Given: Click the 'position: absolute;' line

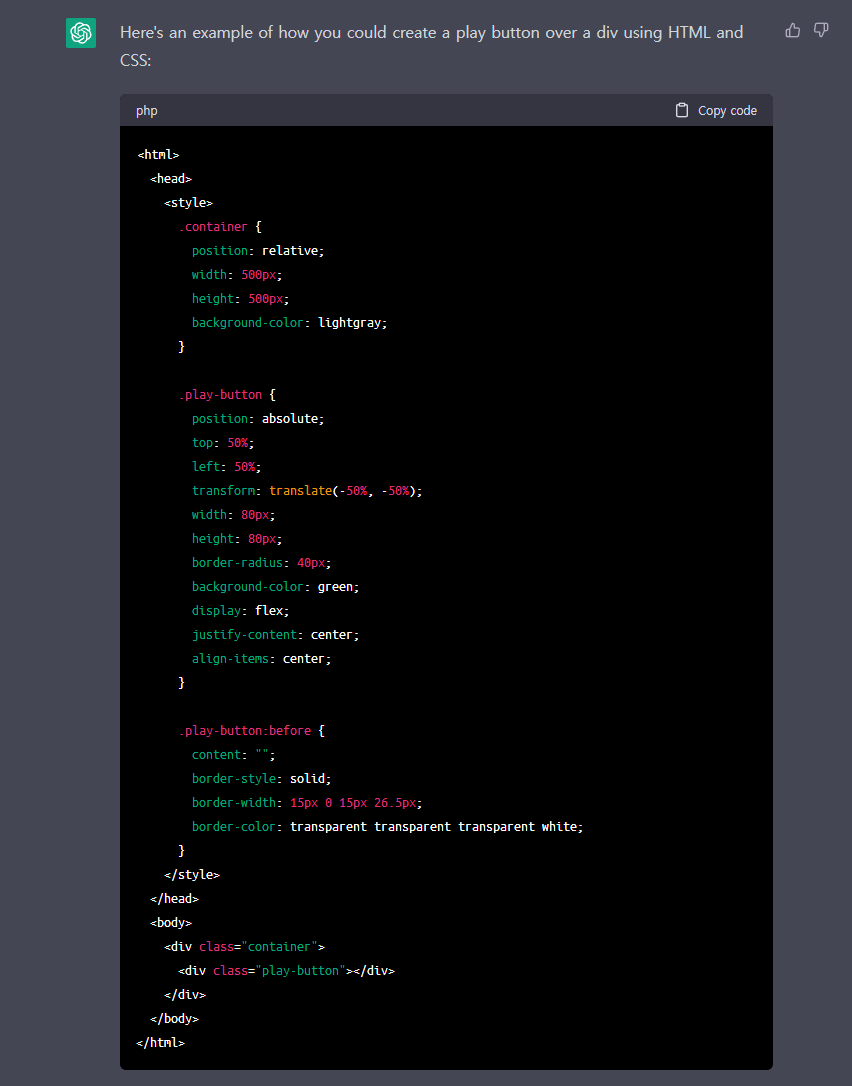Looking at the screenshot, I should 258,419.
